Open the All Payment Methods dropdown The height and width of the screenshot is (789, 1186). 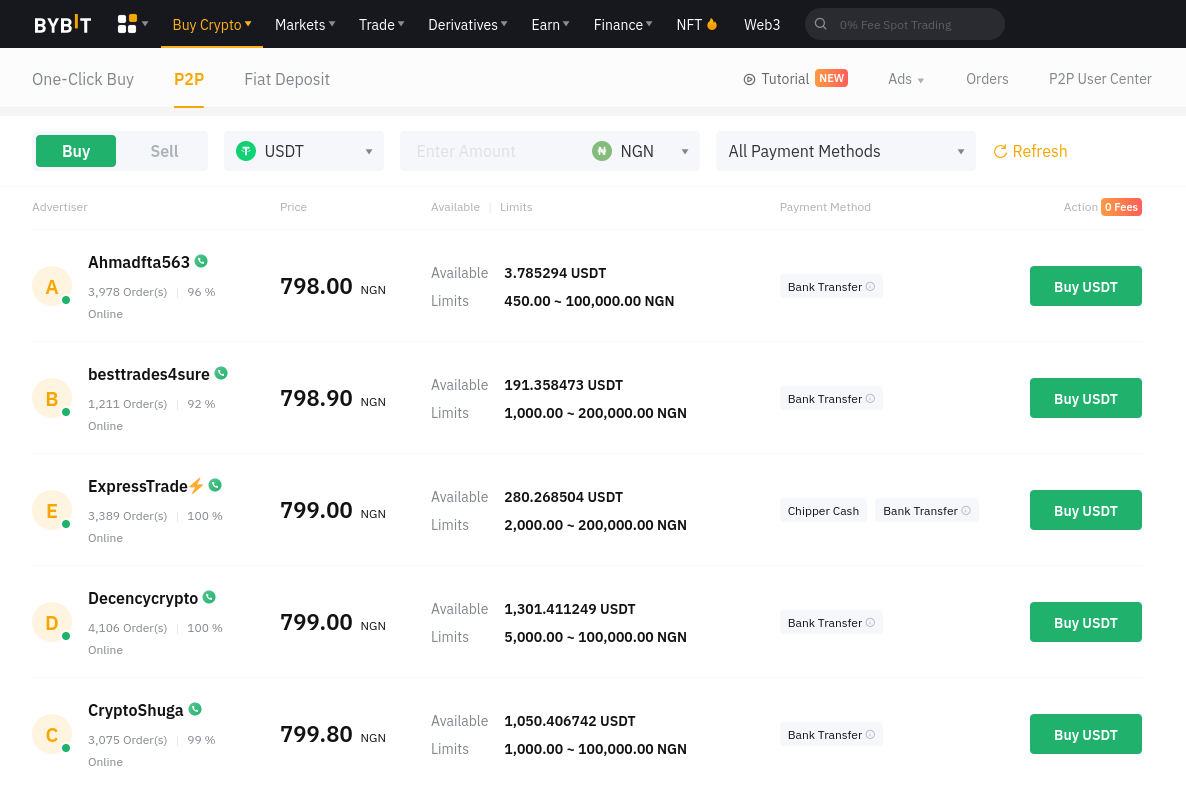(x=846, y=151)
